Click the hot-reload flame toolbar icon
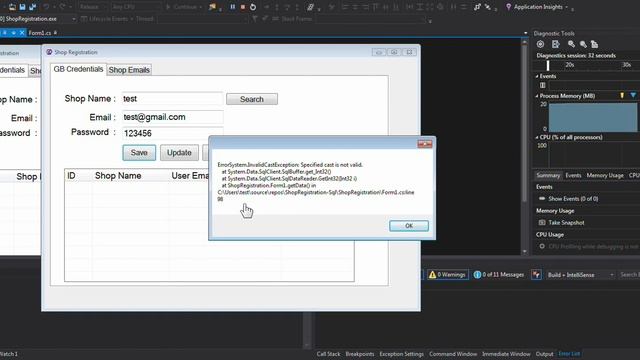 pyautogui.click(x=212, y=7)
